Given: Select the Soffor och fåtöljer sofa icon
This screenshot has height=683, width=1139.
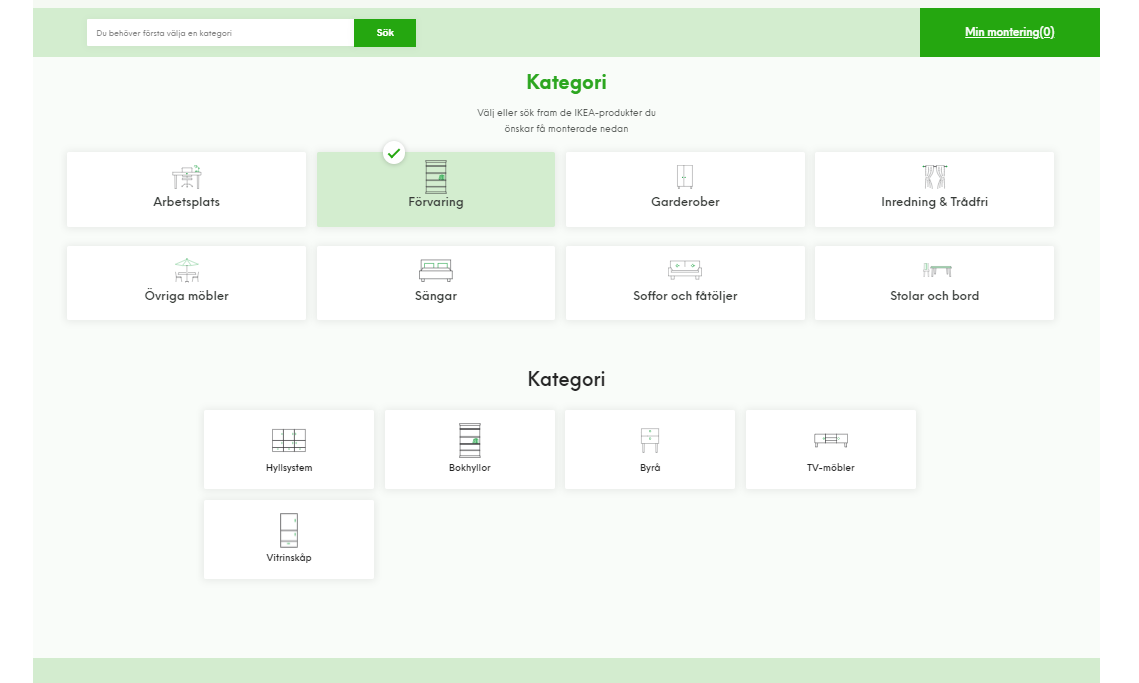Looking at the screenshot, I should pyautogui.click(x=685, y=271).
